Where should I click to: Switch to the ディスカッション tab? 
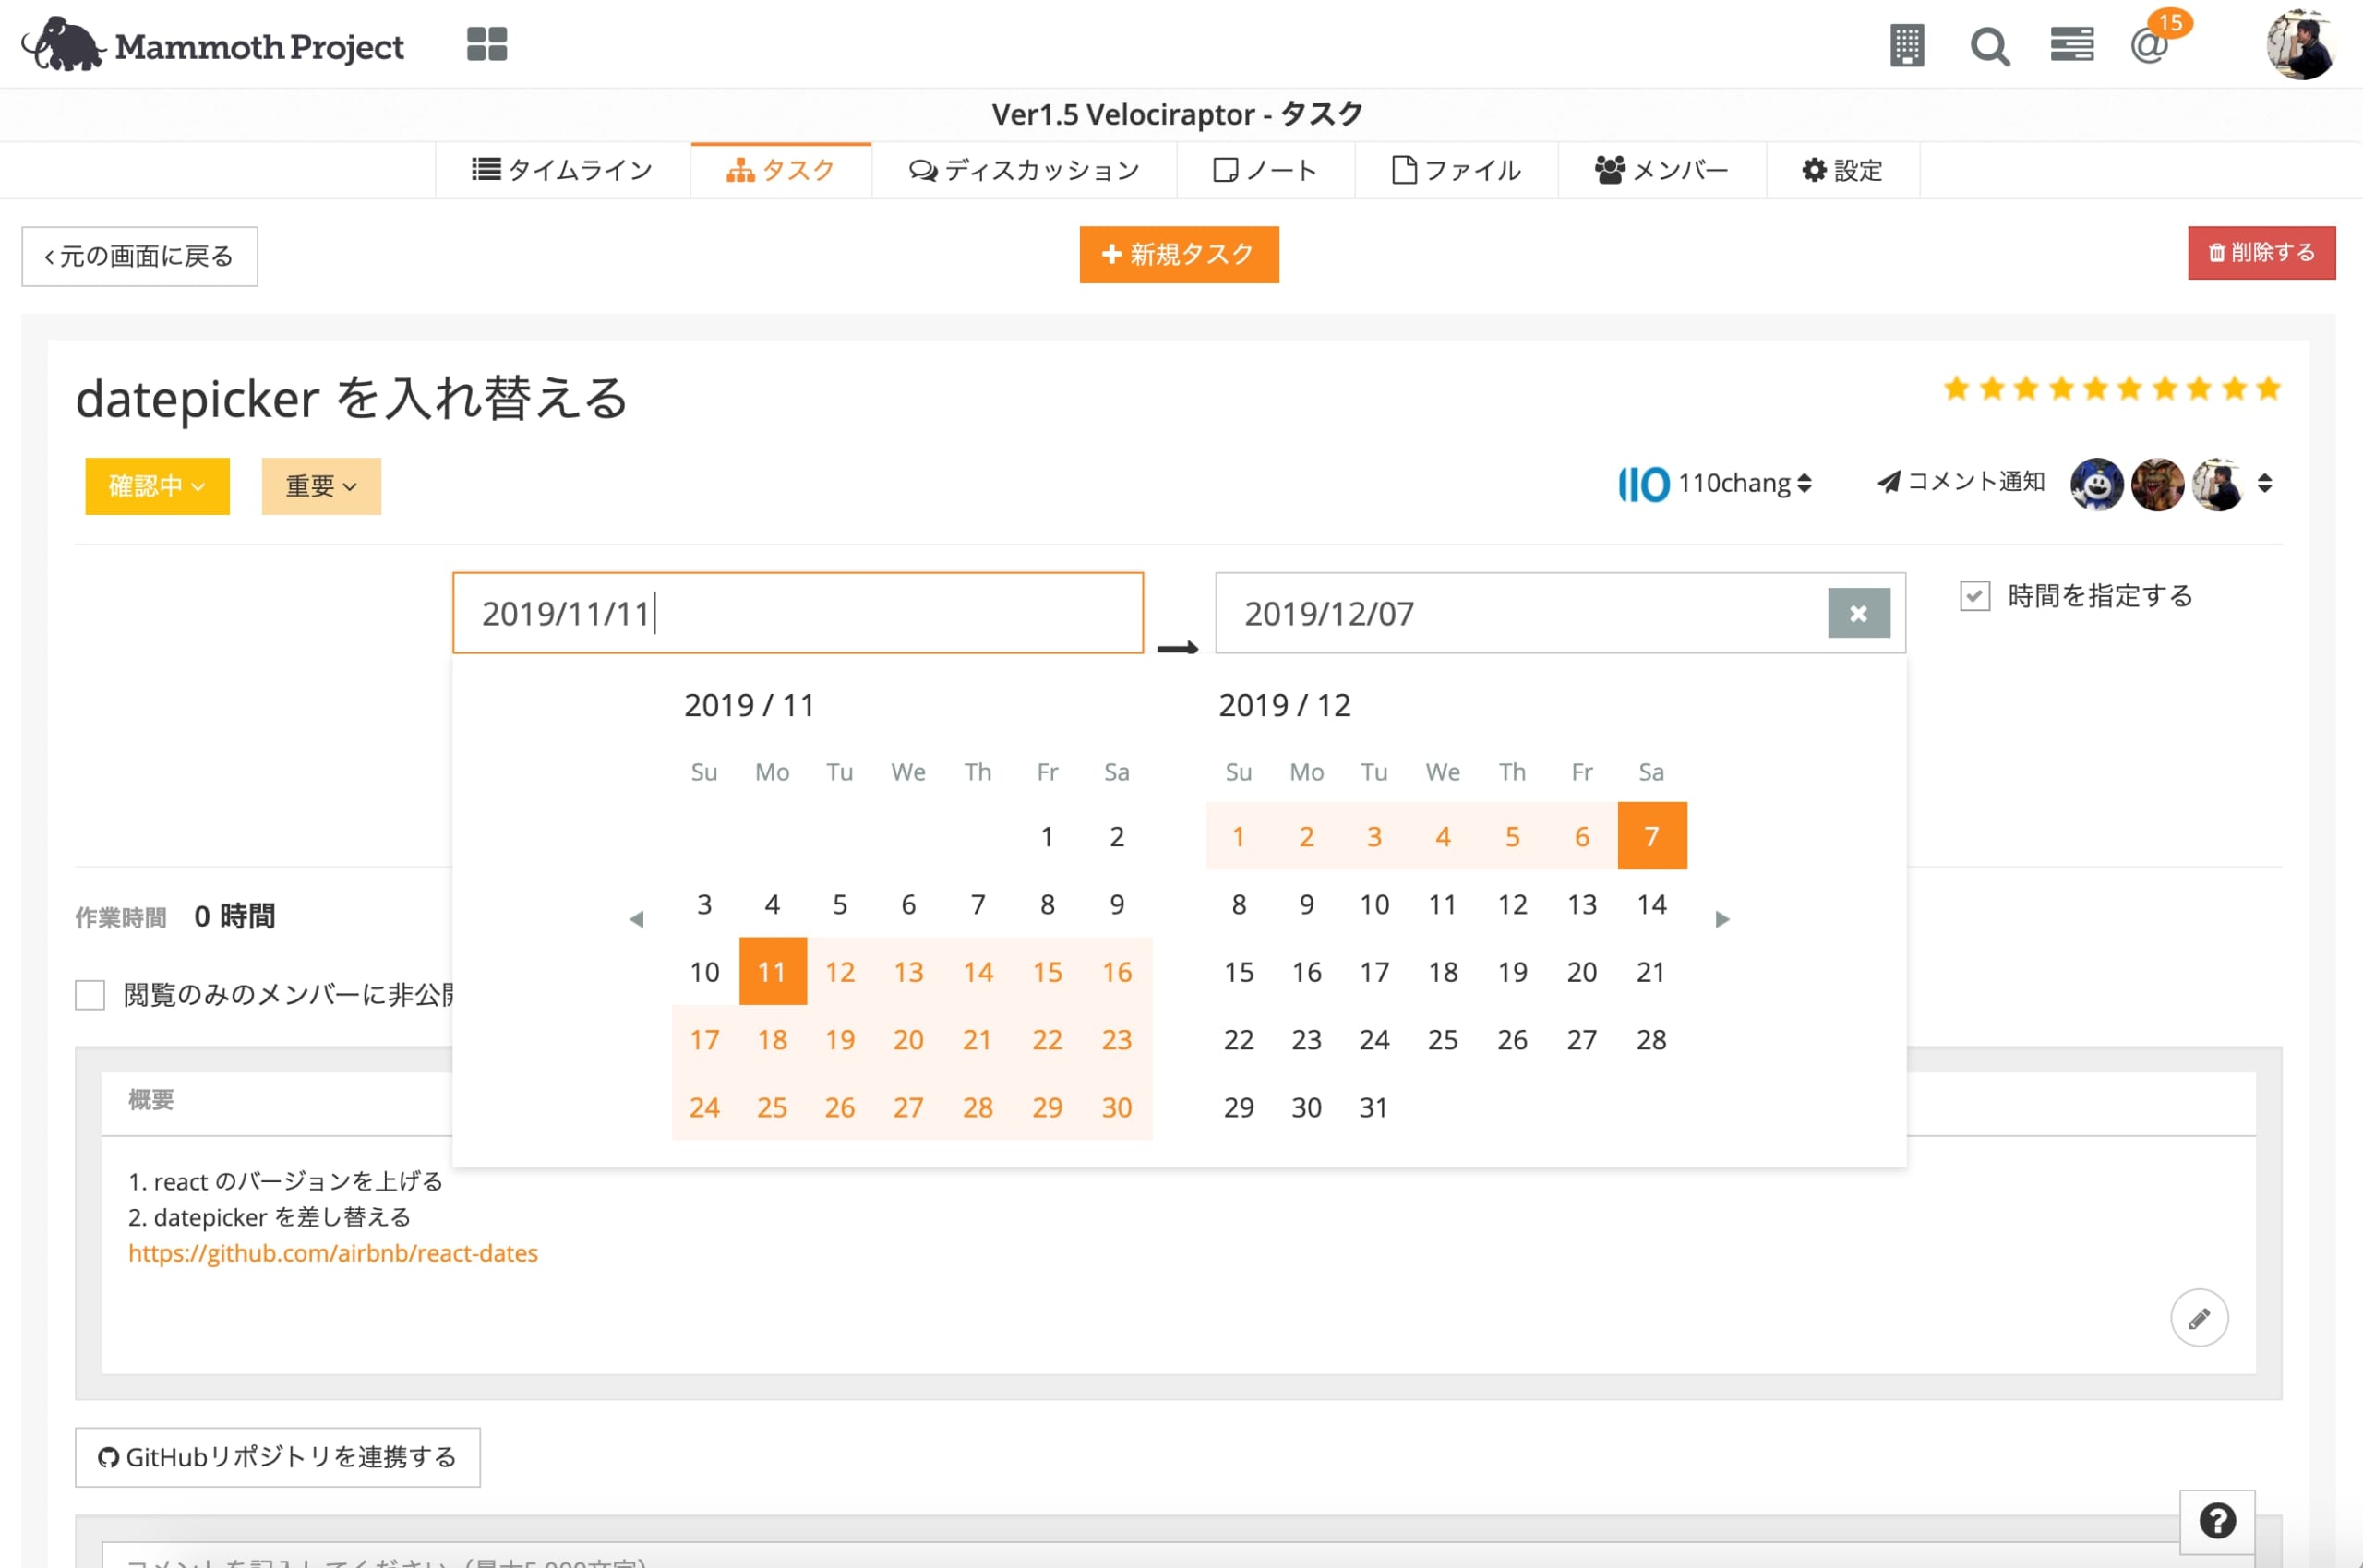tap(1024, 171)
